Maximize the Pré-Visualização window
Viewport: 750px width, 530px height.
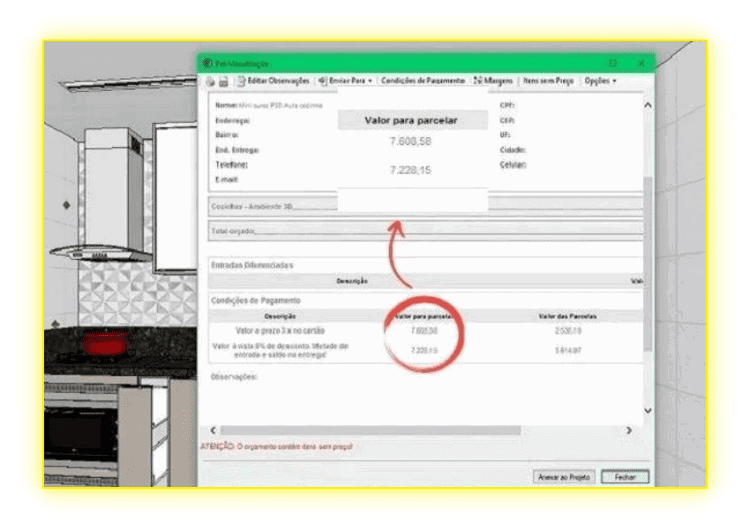coord(612,62)
